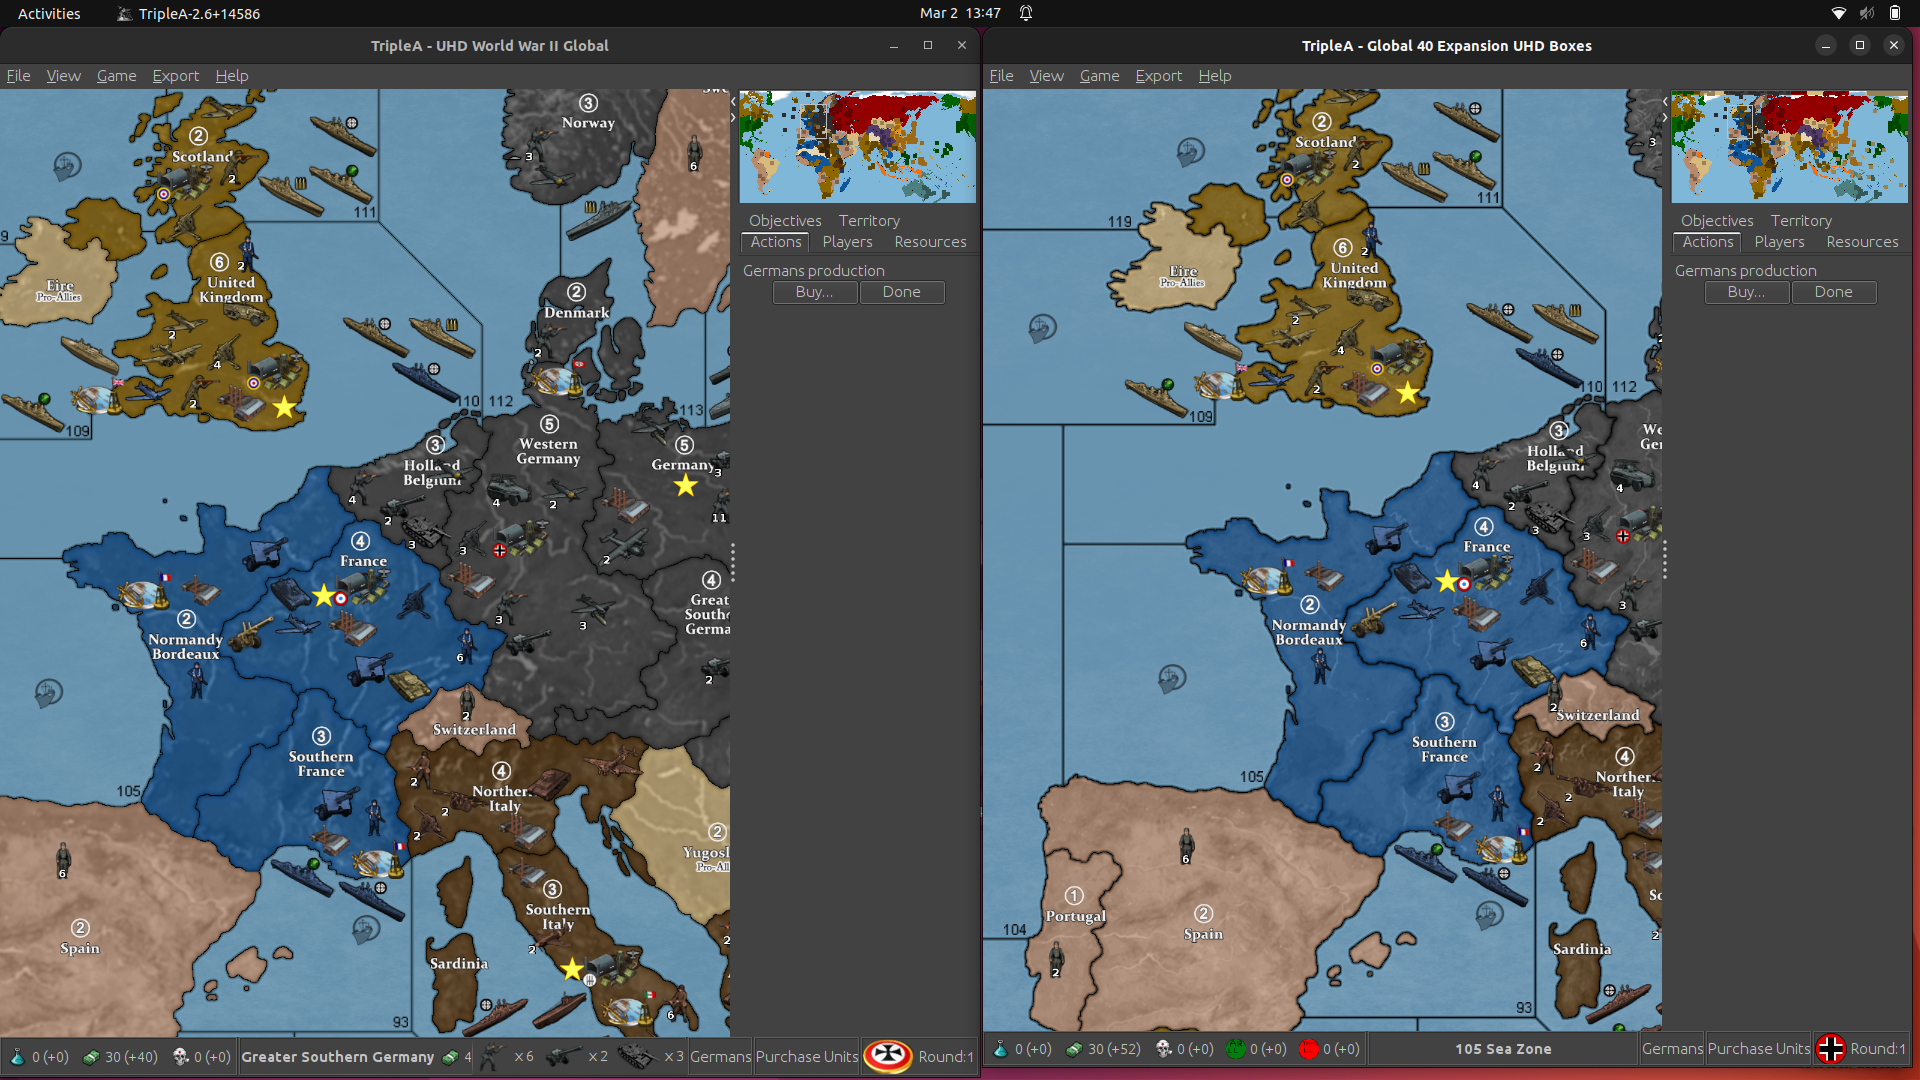1920x1080 pixels.
Task: Click the skull icon in right status bar
Action: tap(1164, 1048)
